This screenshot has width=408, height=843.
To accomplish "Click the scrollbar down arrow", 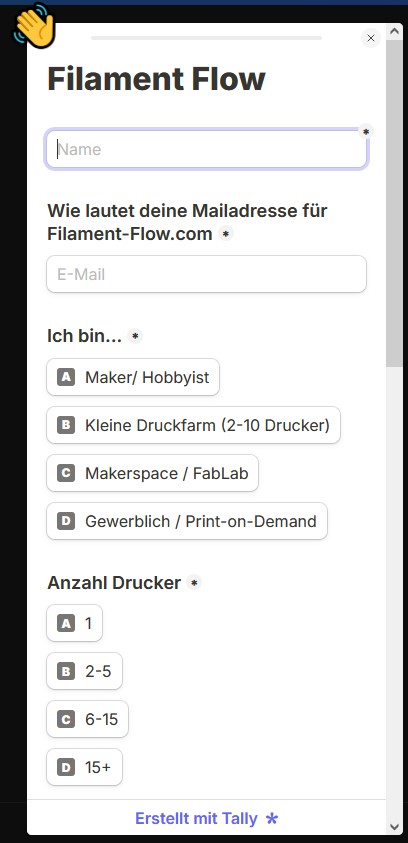I will [394, 826].
